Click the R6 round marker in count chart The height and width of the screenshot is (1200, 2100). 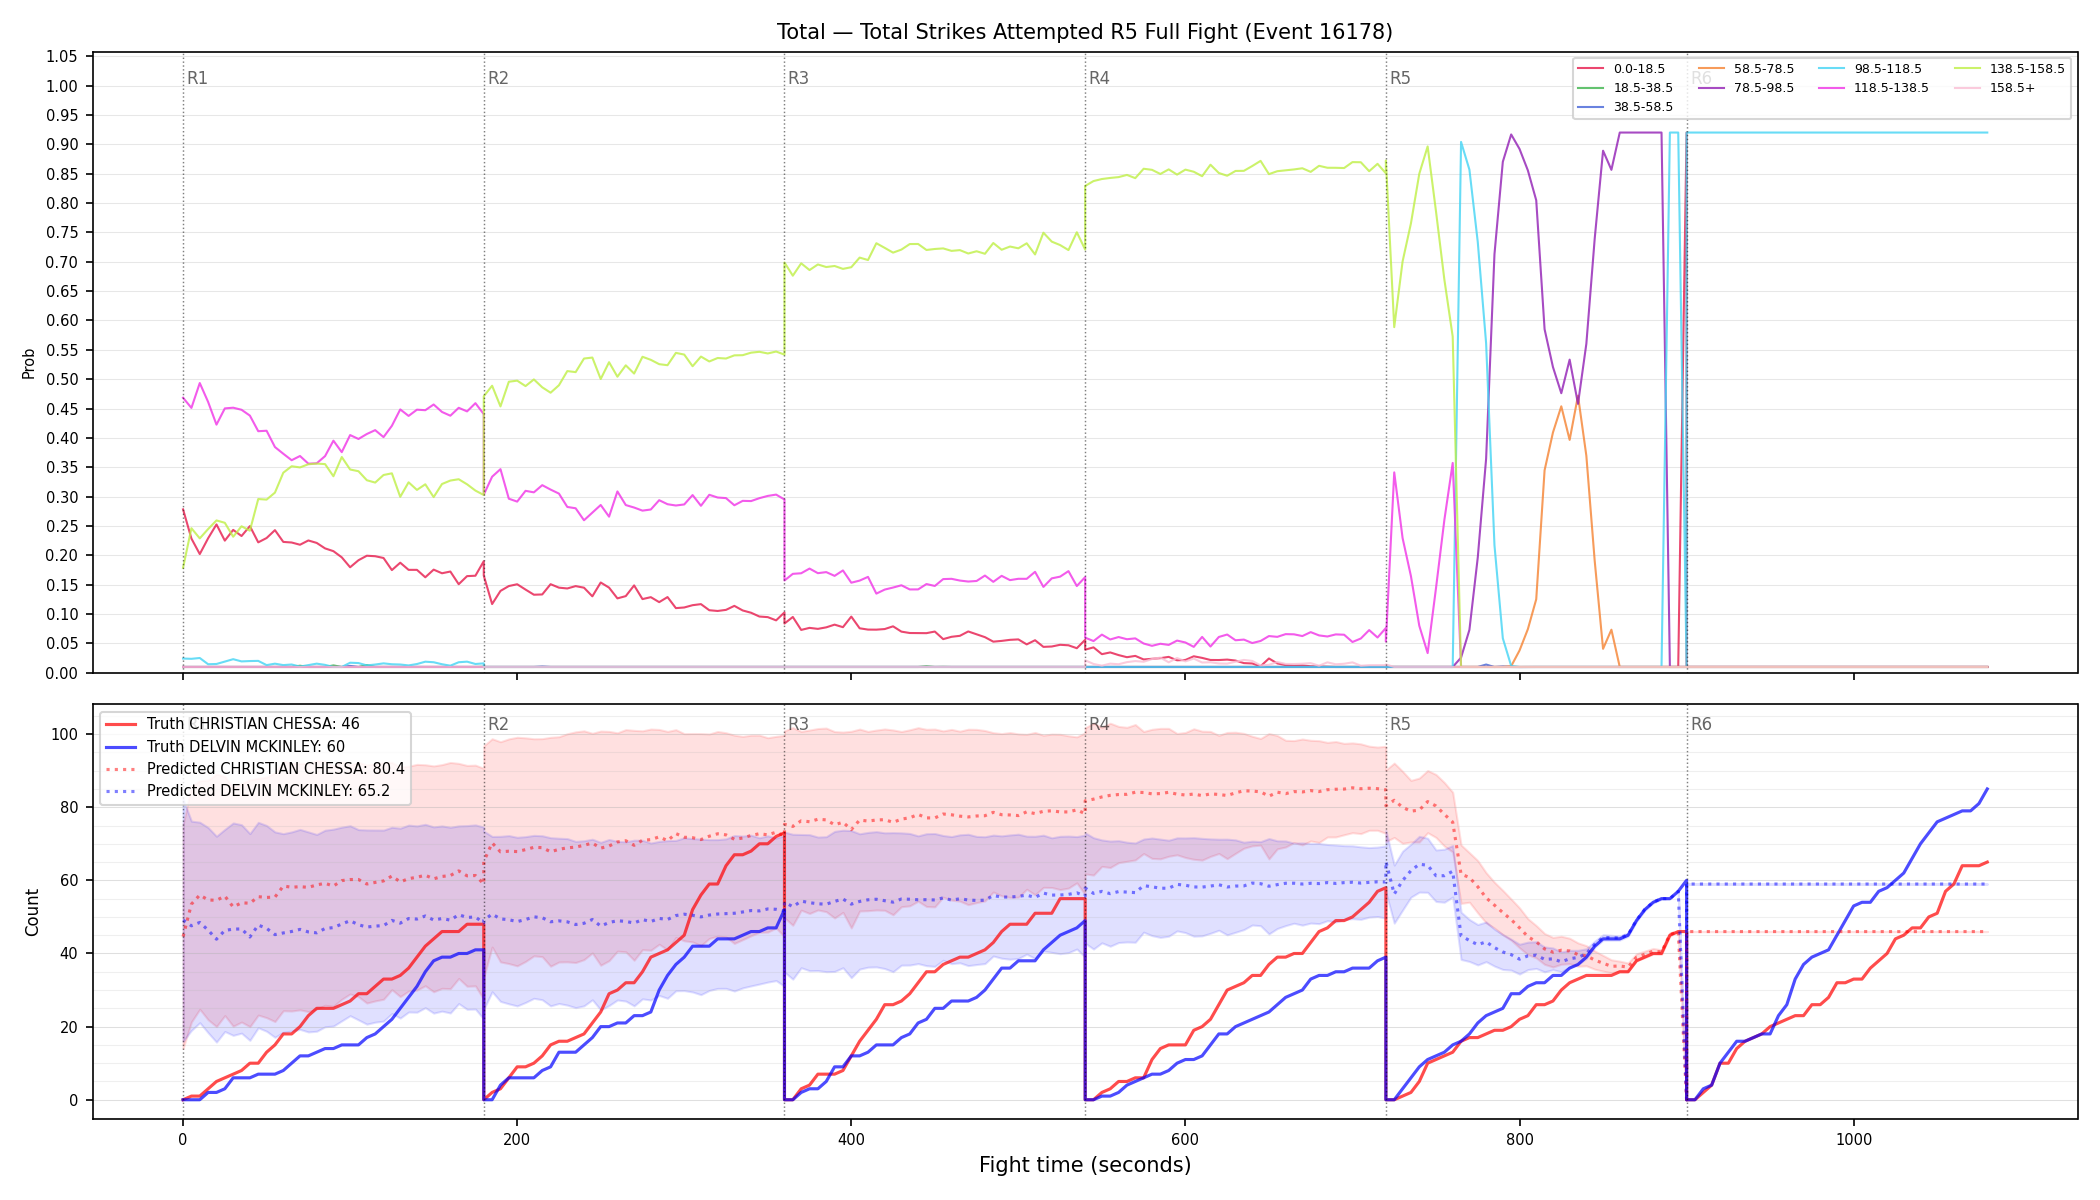(1701, 724)
